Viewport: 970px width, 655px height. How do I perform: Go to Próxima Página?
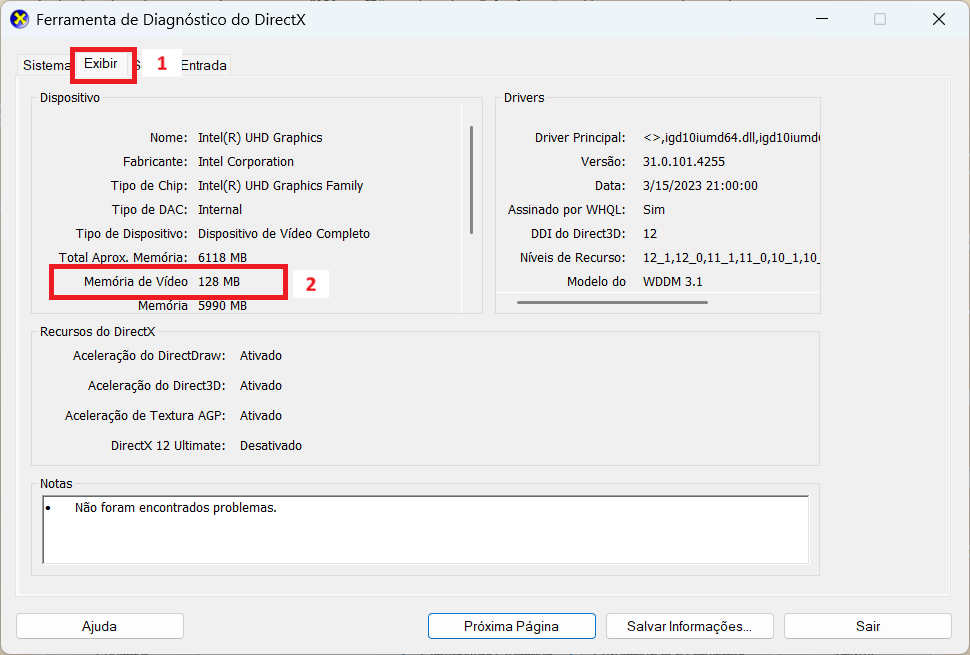pos(512,626)
